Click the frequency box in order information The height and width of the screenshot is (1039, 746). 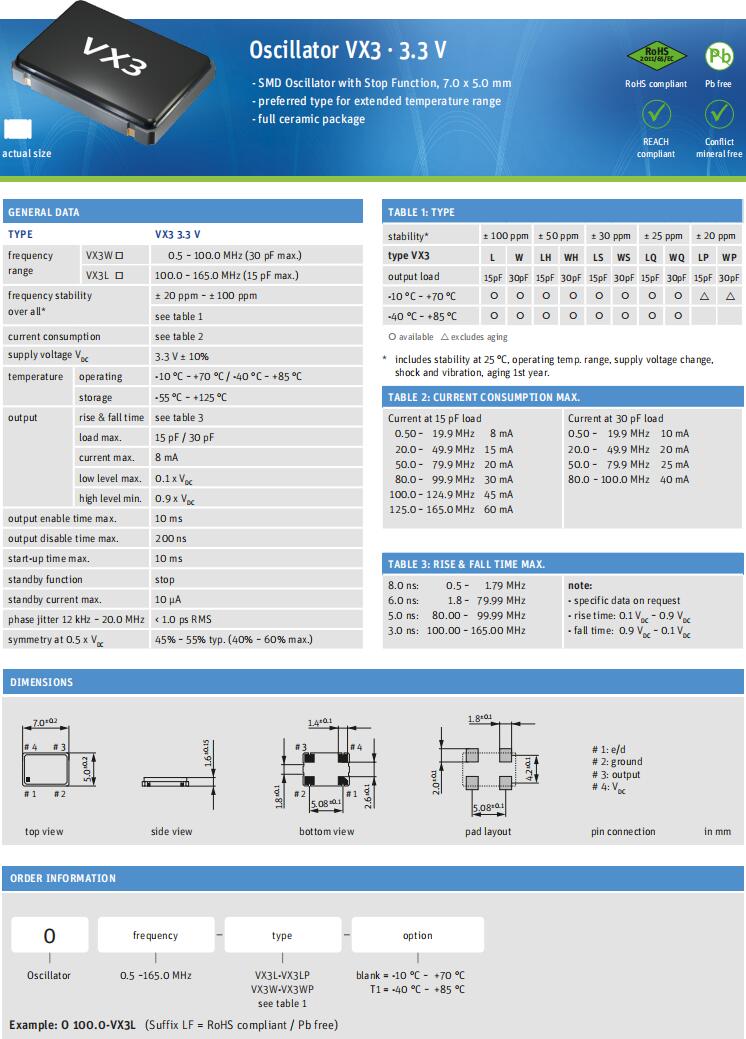pos(155,936)
